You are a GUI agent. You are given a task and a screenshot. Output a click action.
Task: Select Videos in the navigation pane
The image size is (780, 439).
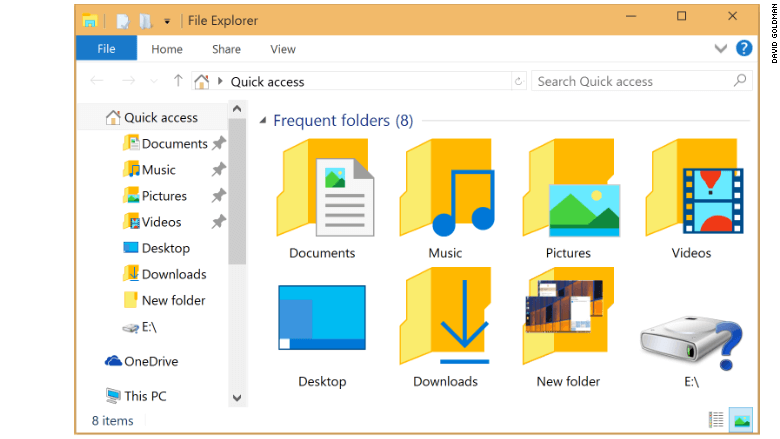(x=152, y=222)
